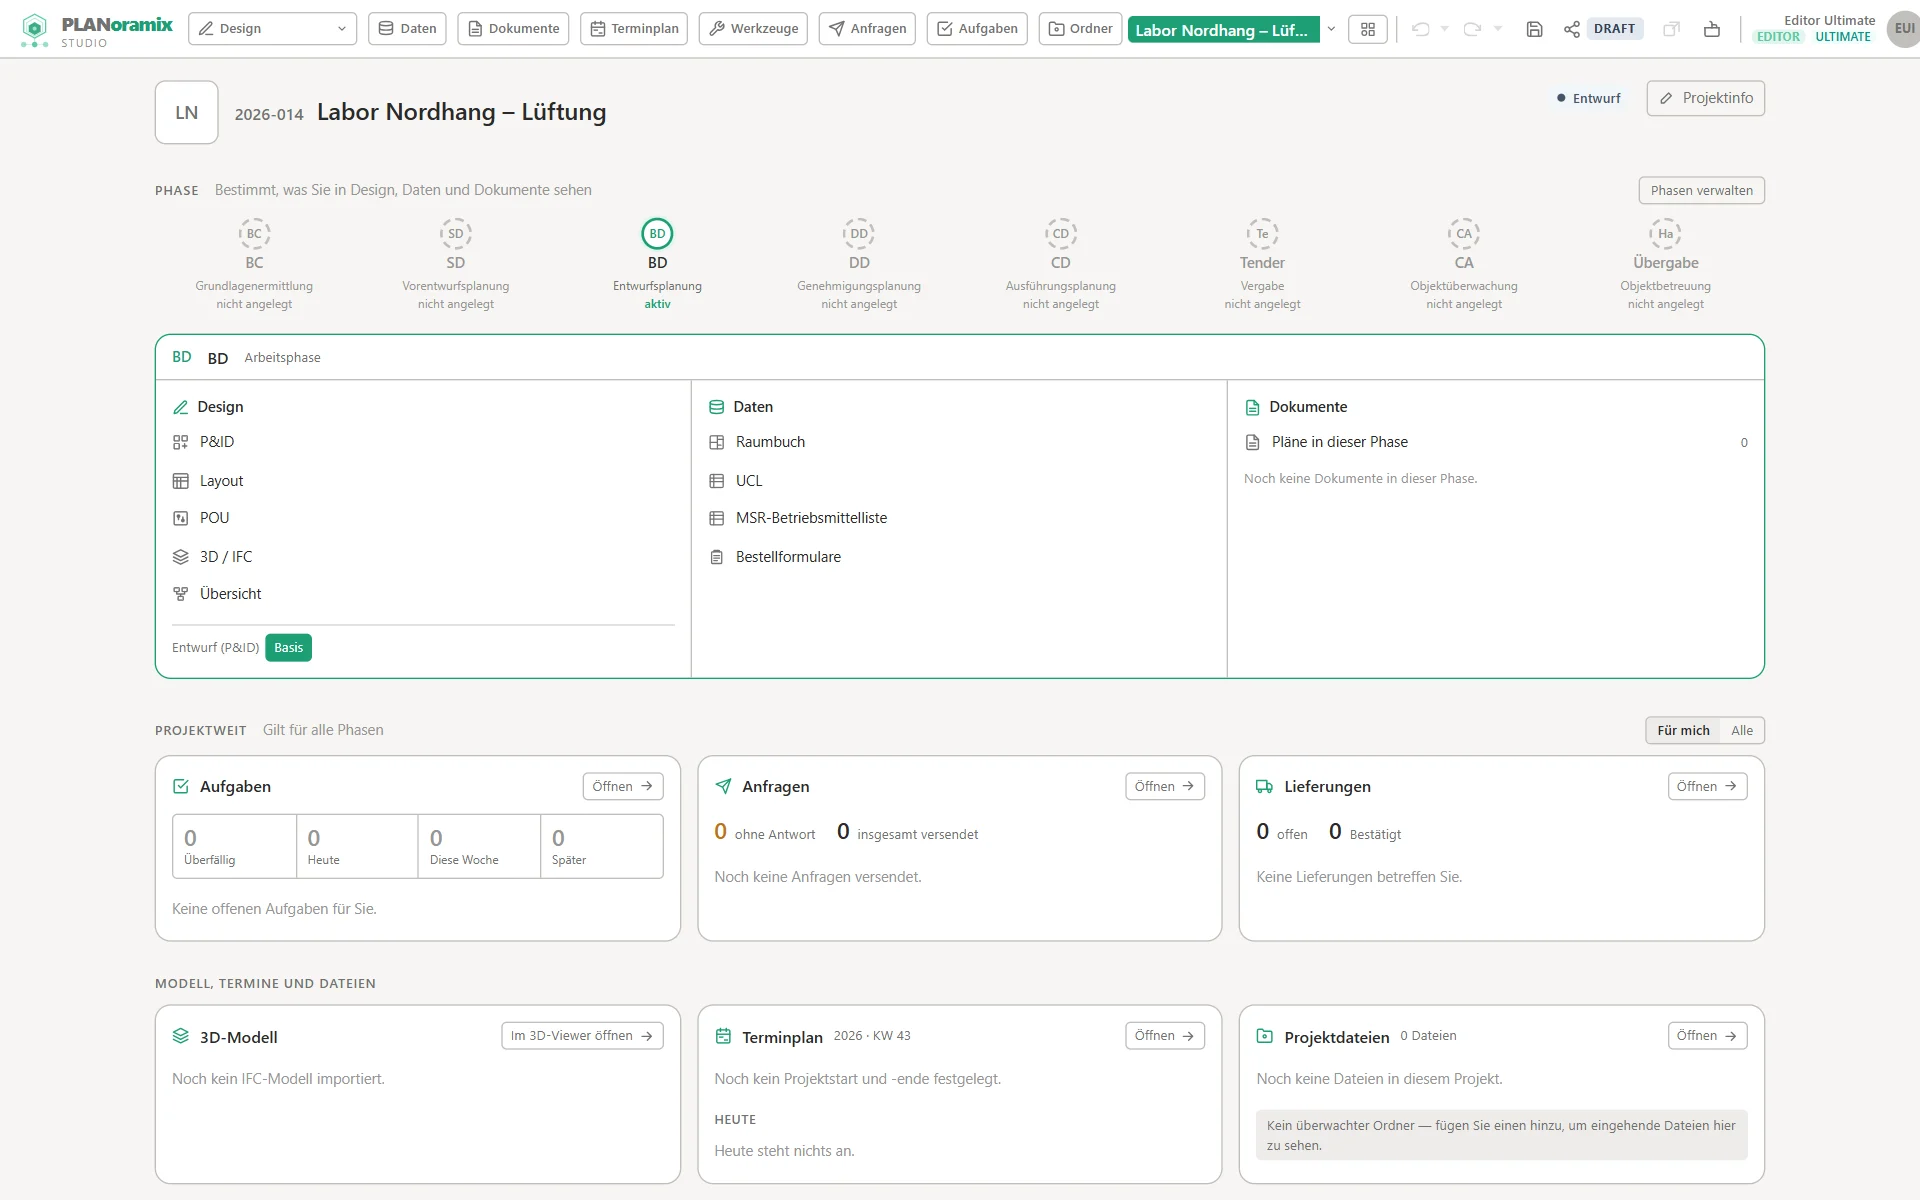The image size is (1920, 1200).
Task: Expand the project selector chevron
Action: pyautogui.click(x=1331, y=29)
